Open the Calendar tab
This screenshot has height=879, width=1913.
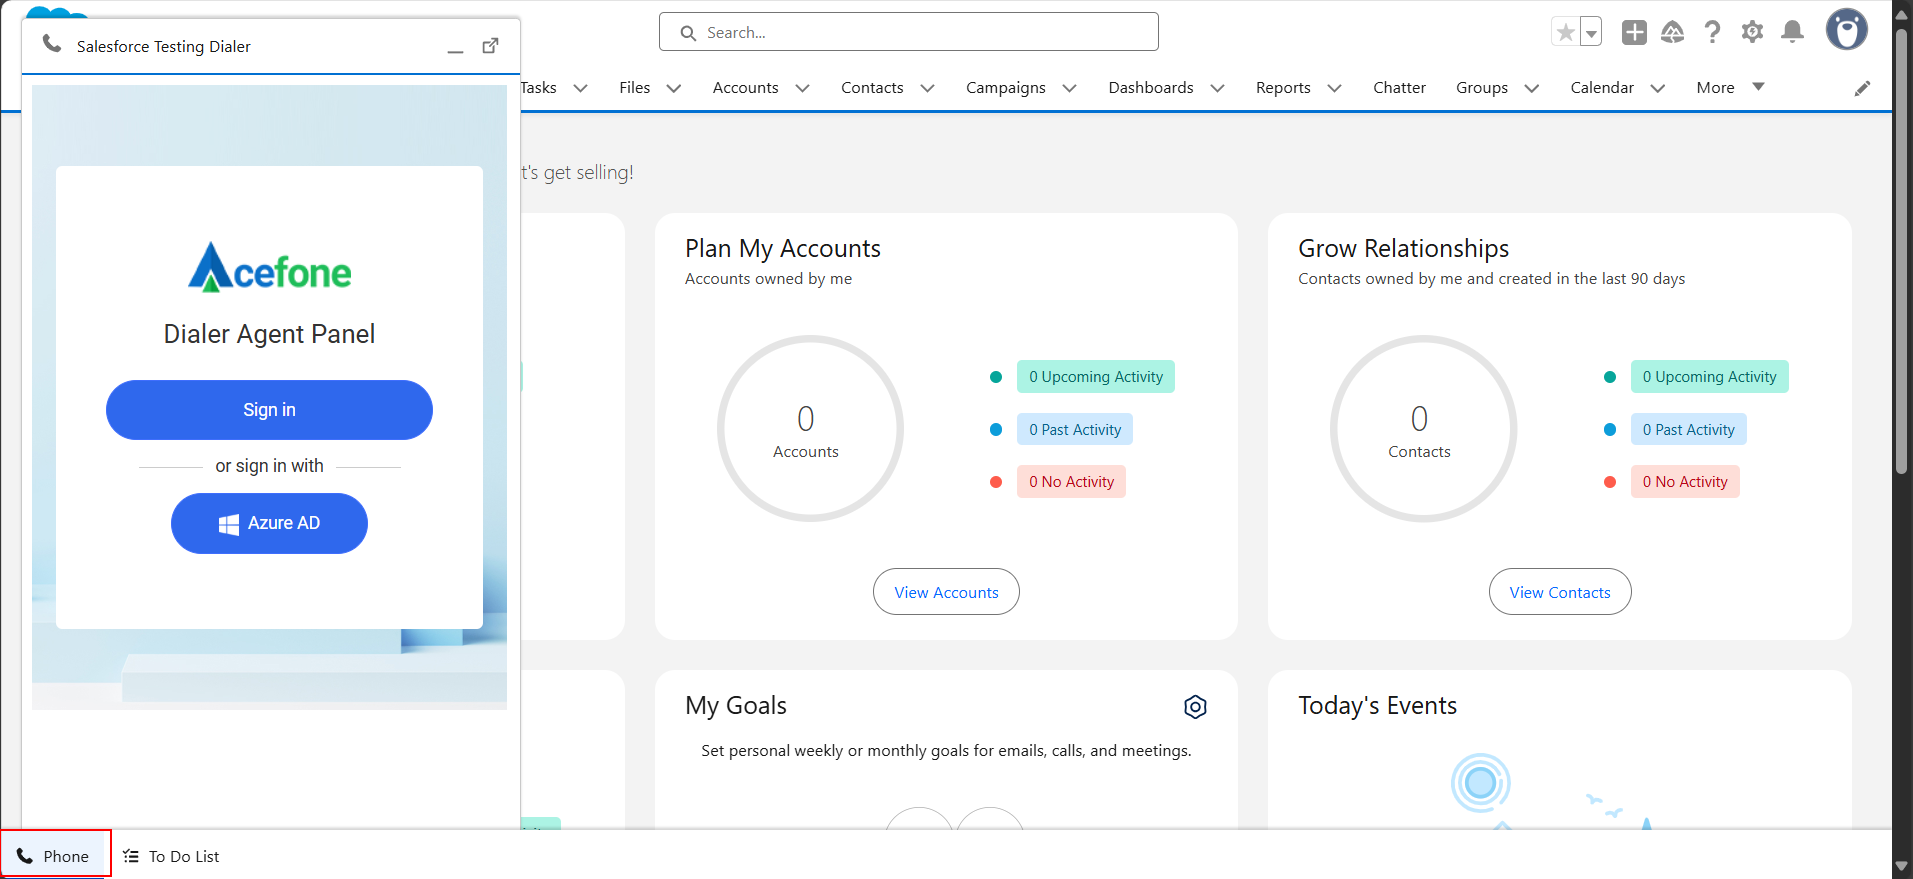point(1602,88)
